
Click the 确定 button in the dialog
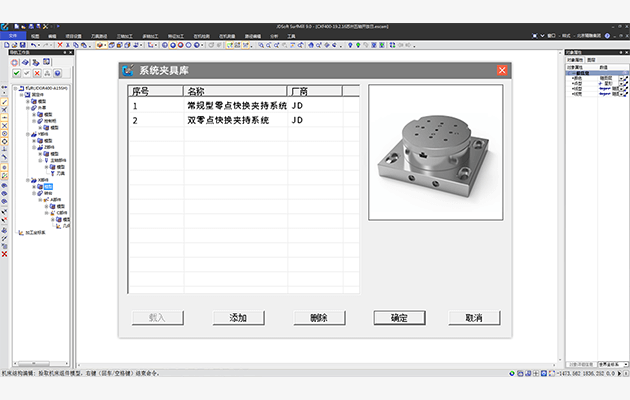click(399, 318)
